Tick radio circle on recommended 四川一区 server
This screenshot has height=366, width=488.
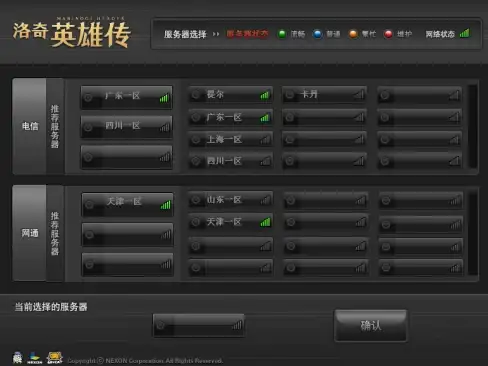[88, 127]
